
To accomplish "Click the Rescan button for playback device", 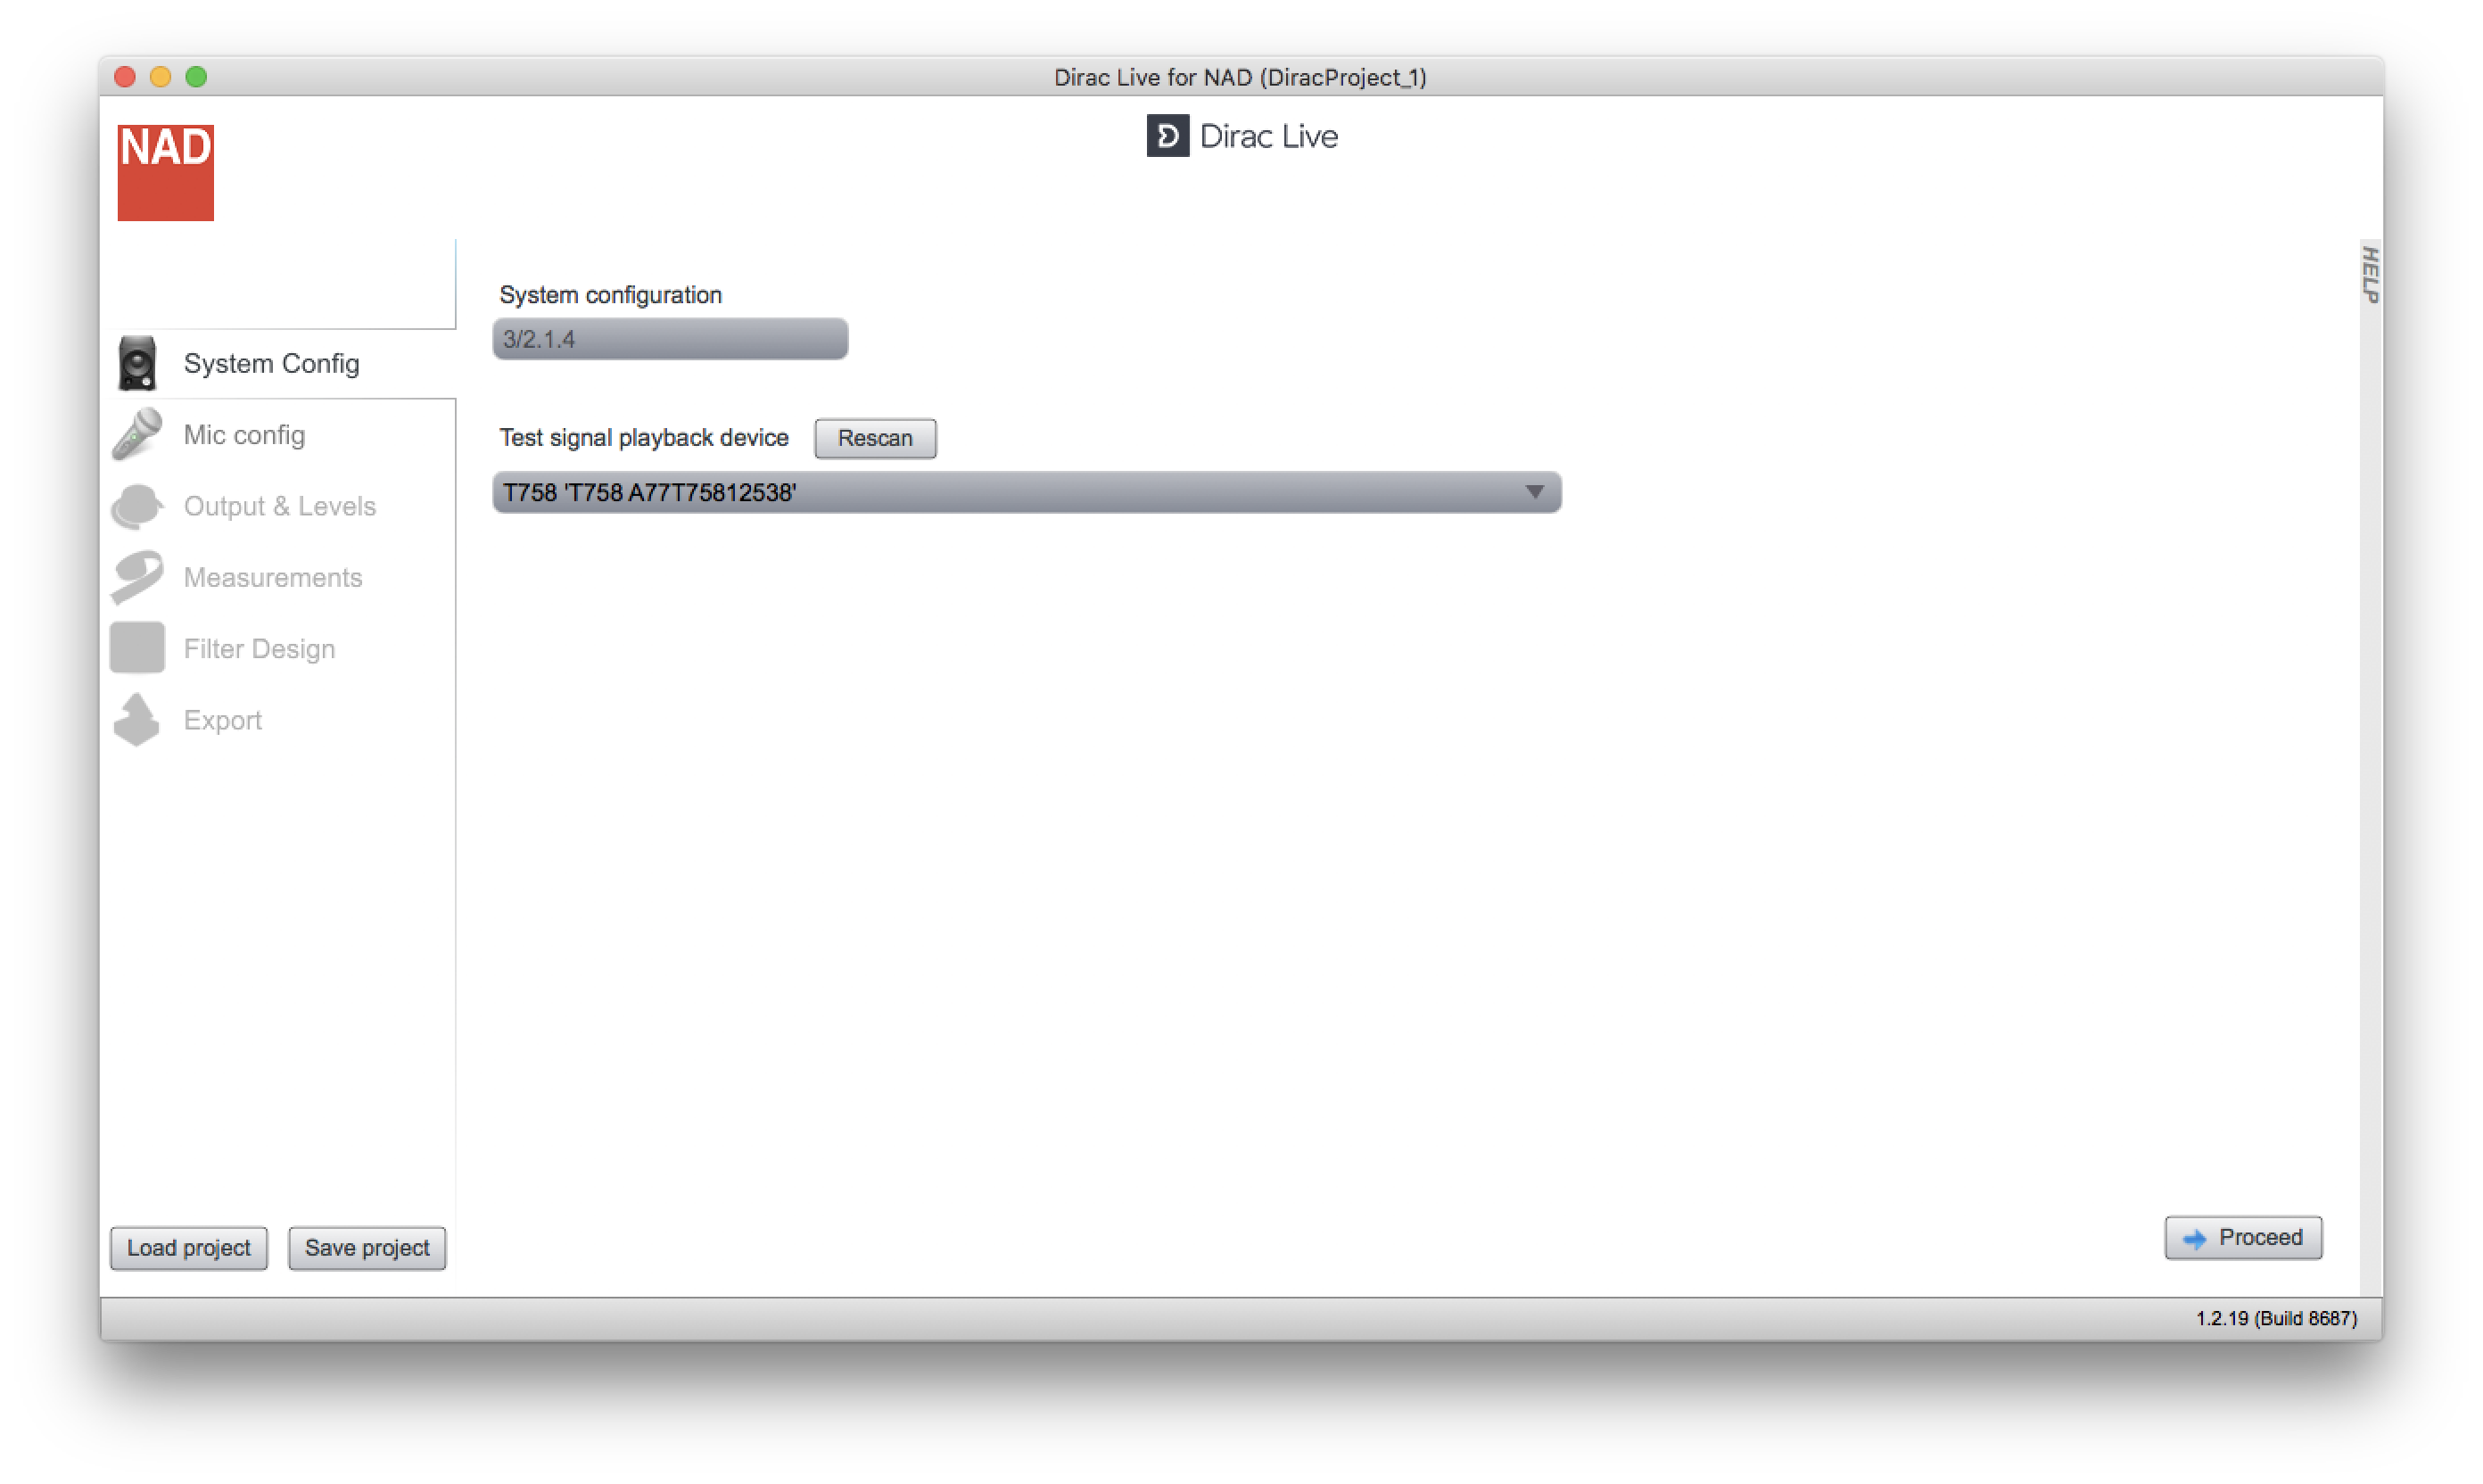I will point(872,436).
